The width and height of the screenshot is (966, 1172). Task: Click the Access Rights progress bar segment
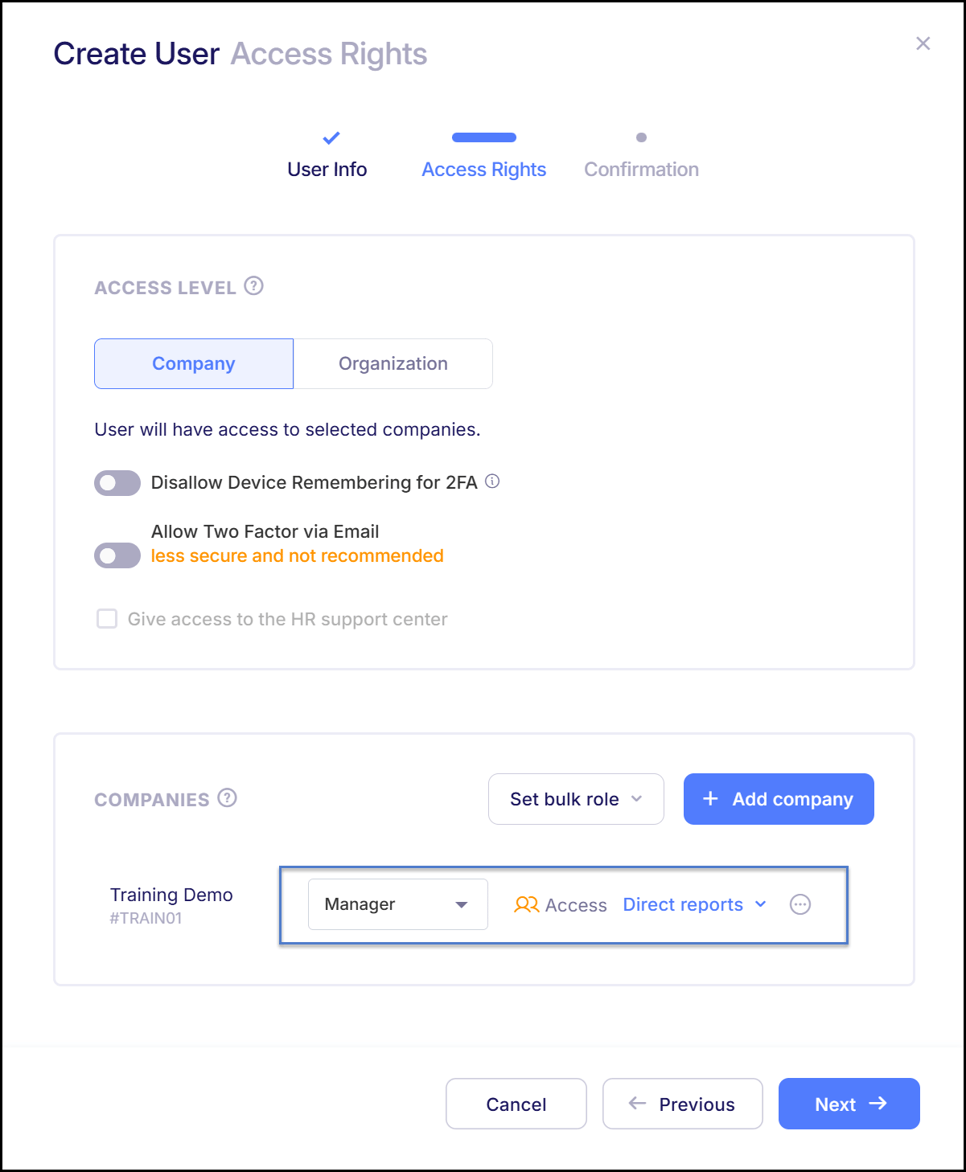coord(483,137)
